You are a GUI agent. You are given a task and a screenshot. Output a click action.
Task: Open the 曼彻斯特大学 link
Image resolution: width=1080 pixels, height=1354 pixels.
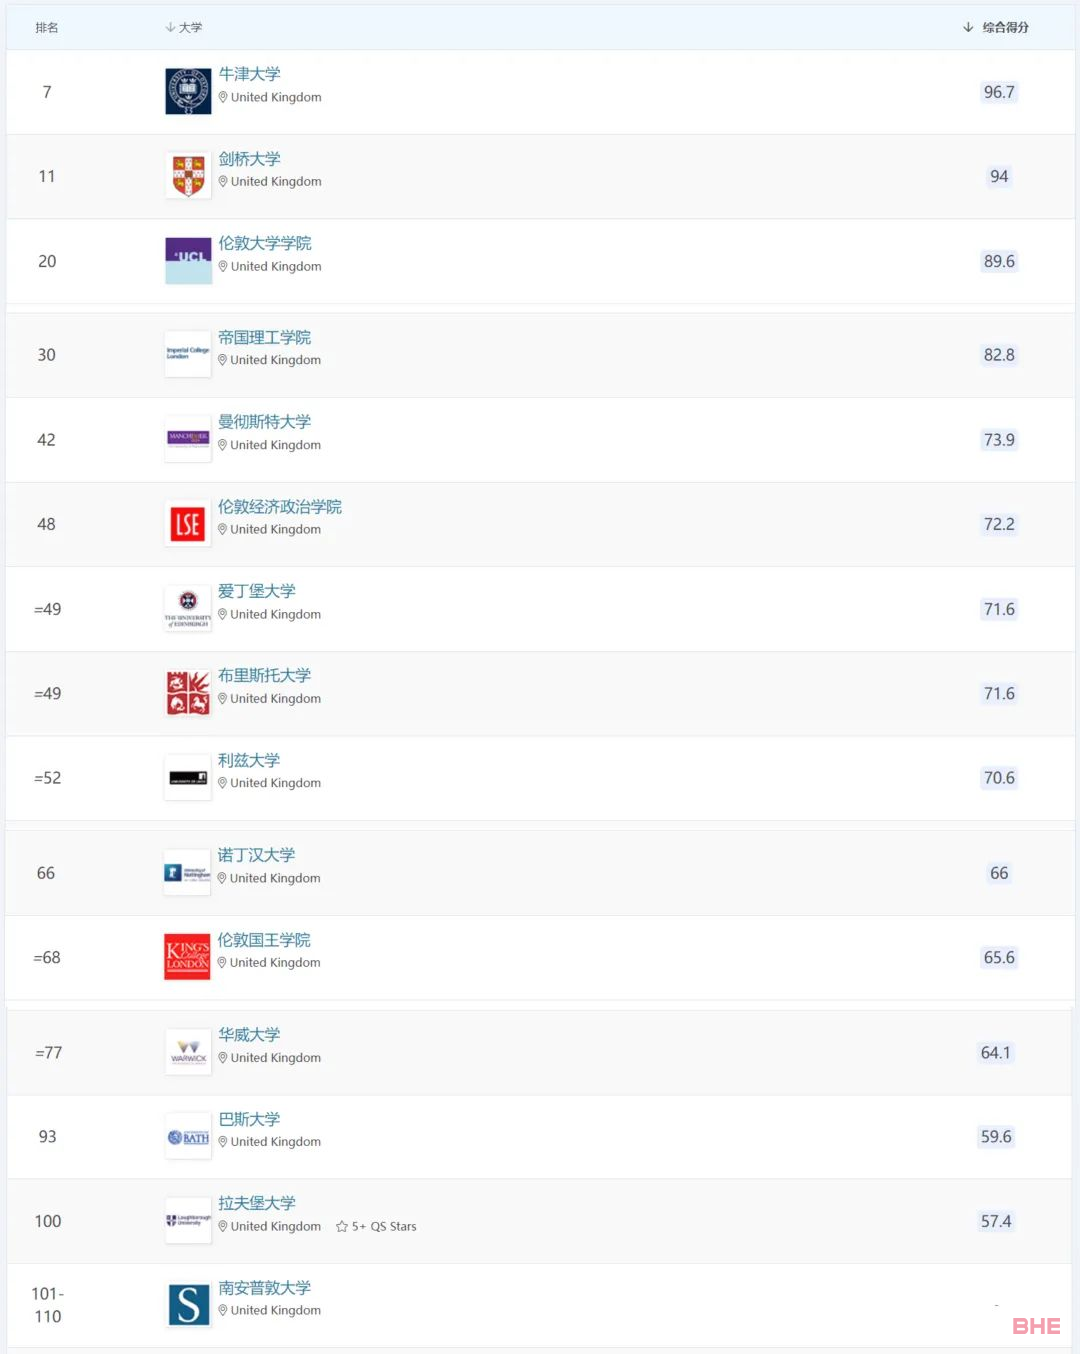265,422
